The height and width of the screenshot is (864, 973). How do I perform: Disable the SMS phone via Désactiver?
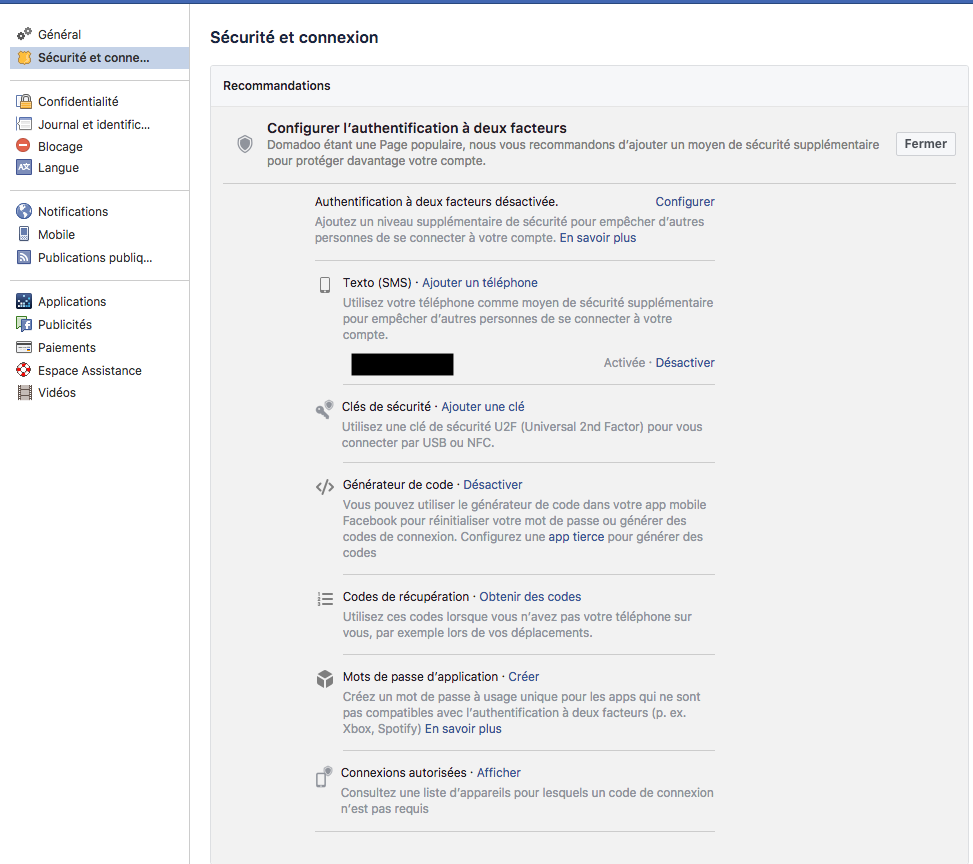point(685,362)
